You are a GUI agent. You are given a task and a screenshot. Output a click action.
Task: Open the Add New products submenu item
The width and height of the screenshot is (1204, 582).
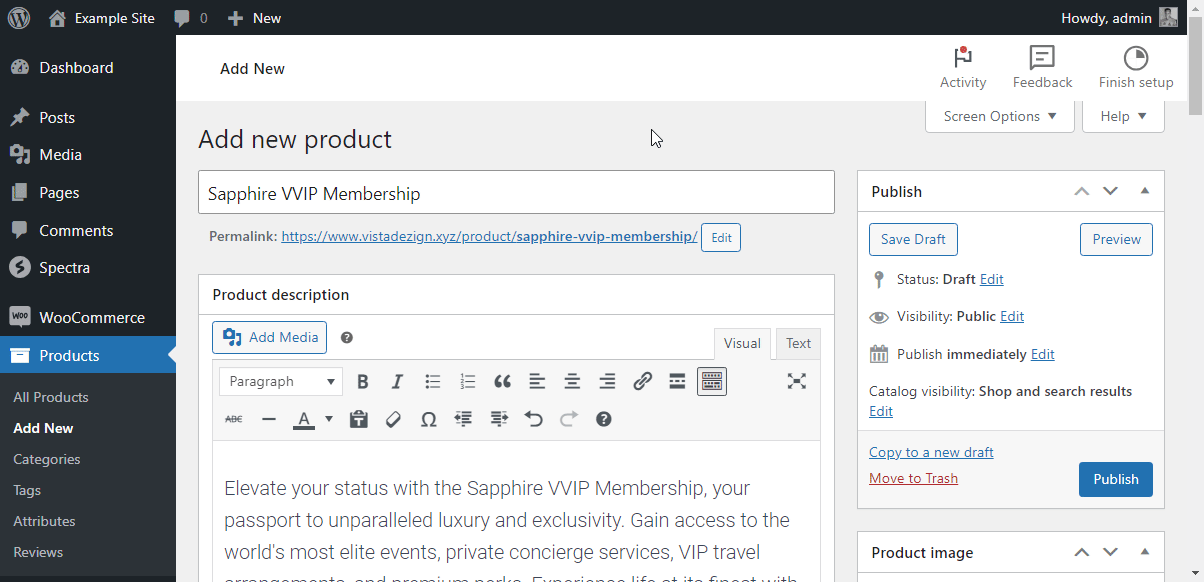(43, 428)
